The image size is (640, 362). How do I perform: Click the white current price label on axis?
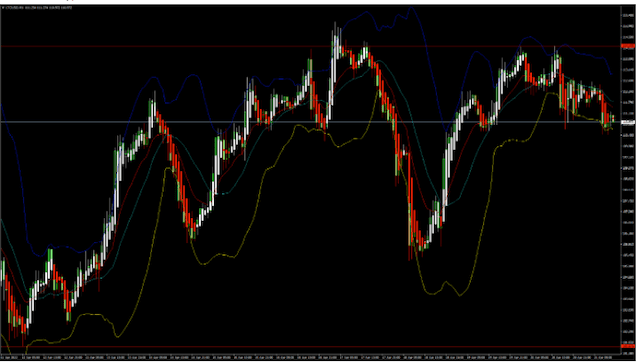coord(628,122)
